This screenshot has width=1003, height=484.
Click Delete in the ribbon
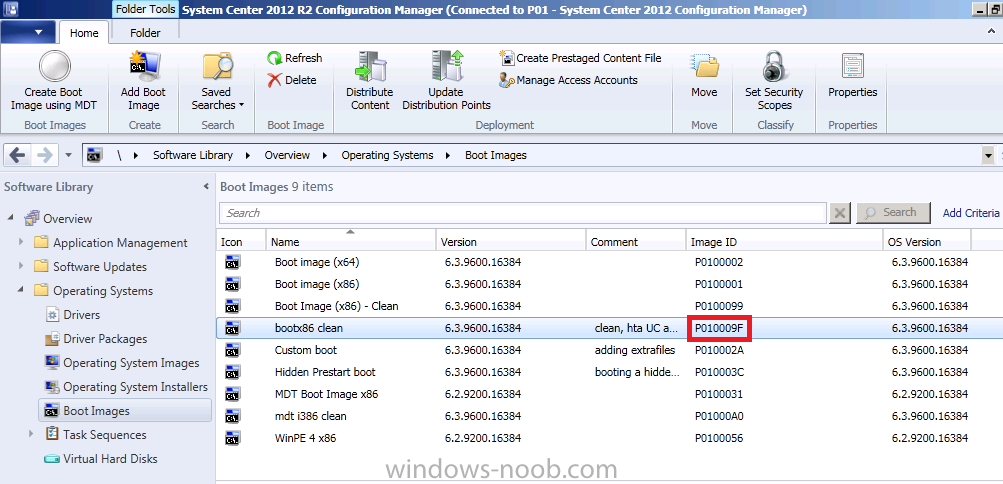[292, 80]
